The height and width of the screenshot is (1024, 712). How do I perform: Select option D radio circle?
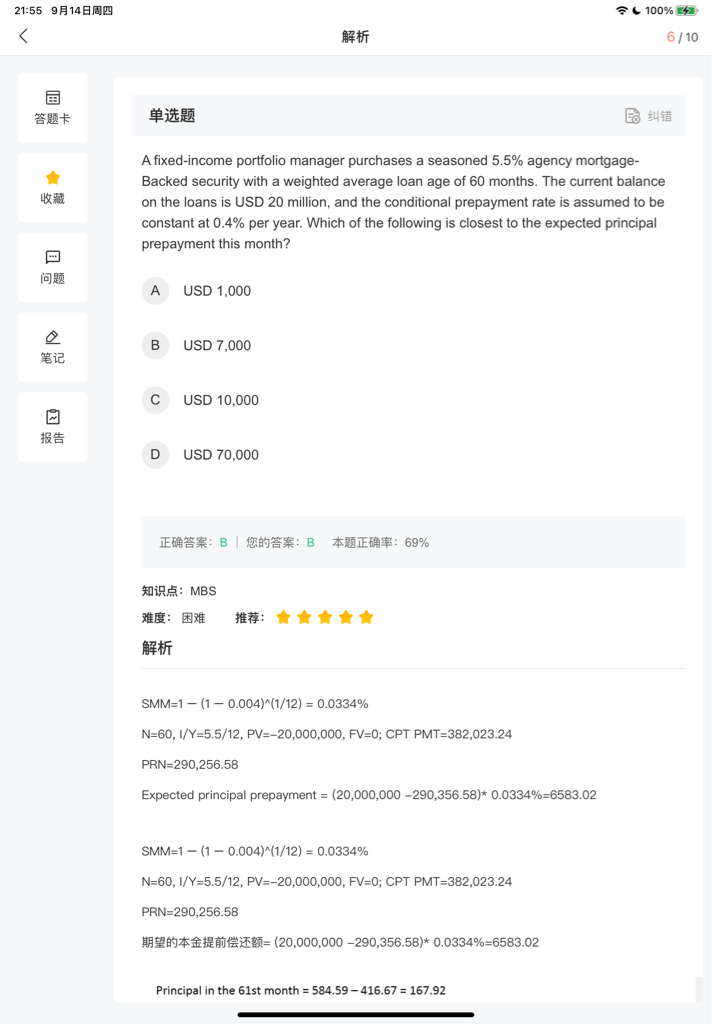pos(155,455)
